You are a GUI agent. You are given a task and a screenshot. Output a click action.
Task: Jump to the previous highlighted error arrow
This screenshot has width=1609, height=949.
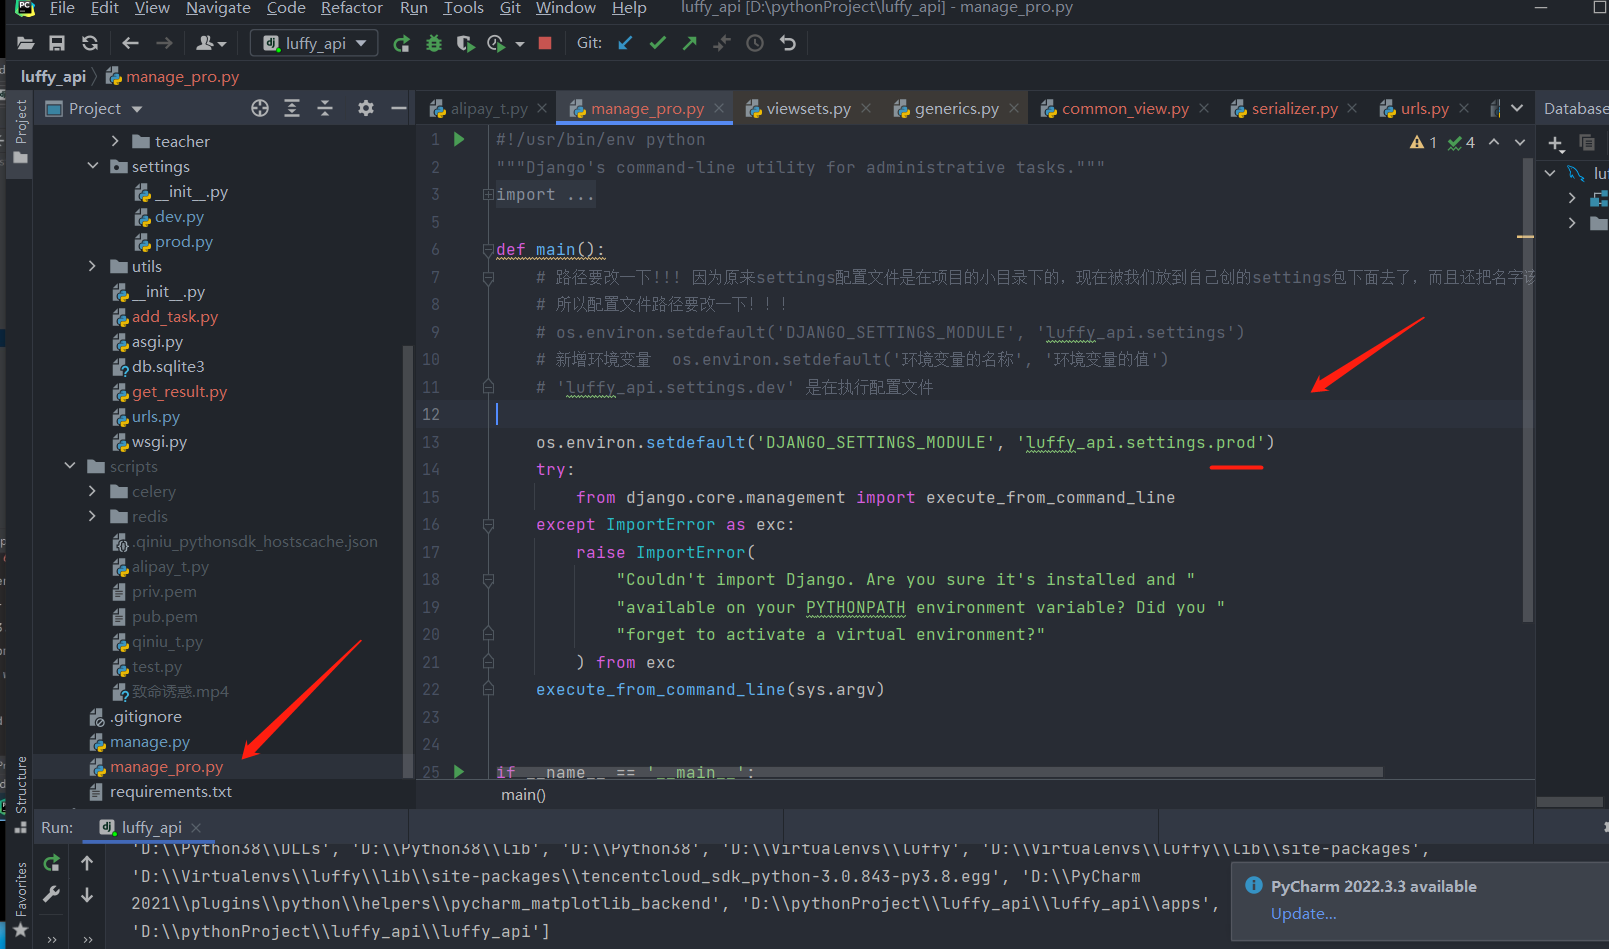click(x=1494, y=142)
